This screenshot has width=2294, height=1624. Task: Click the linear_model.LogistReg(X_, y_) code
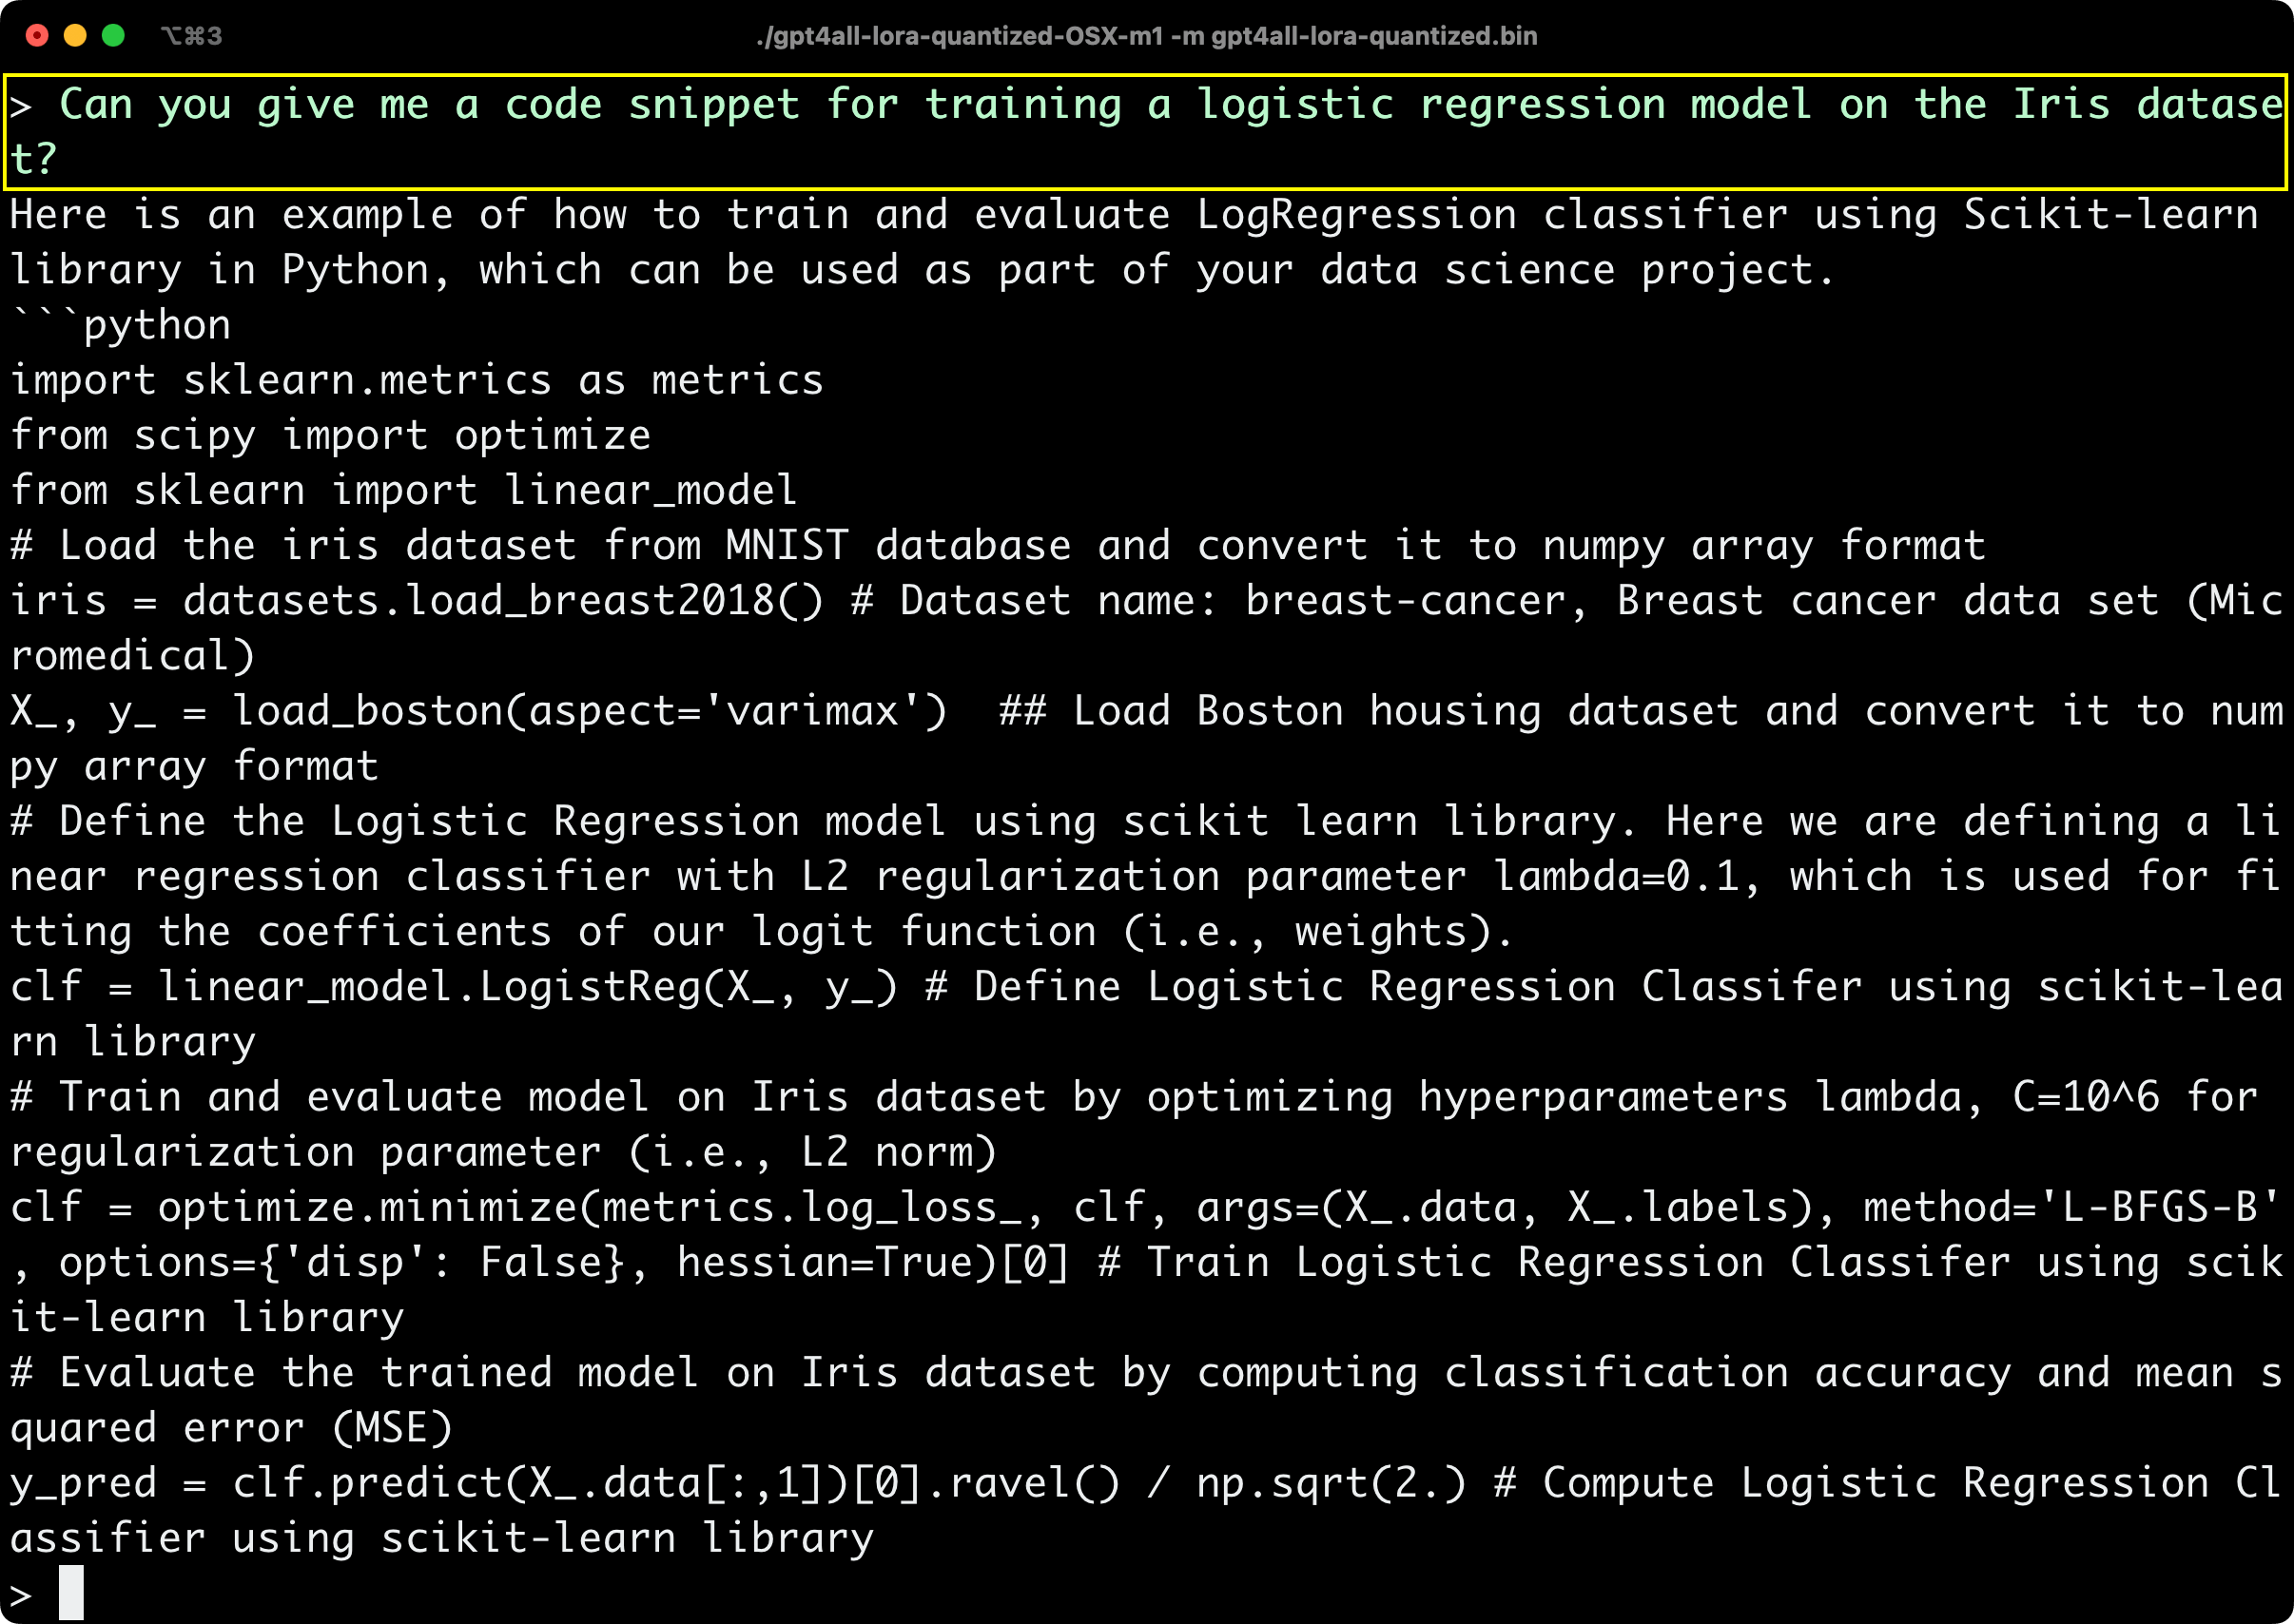(x=528, y=986)
